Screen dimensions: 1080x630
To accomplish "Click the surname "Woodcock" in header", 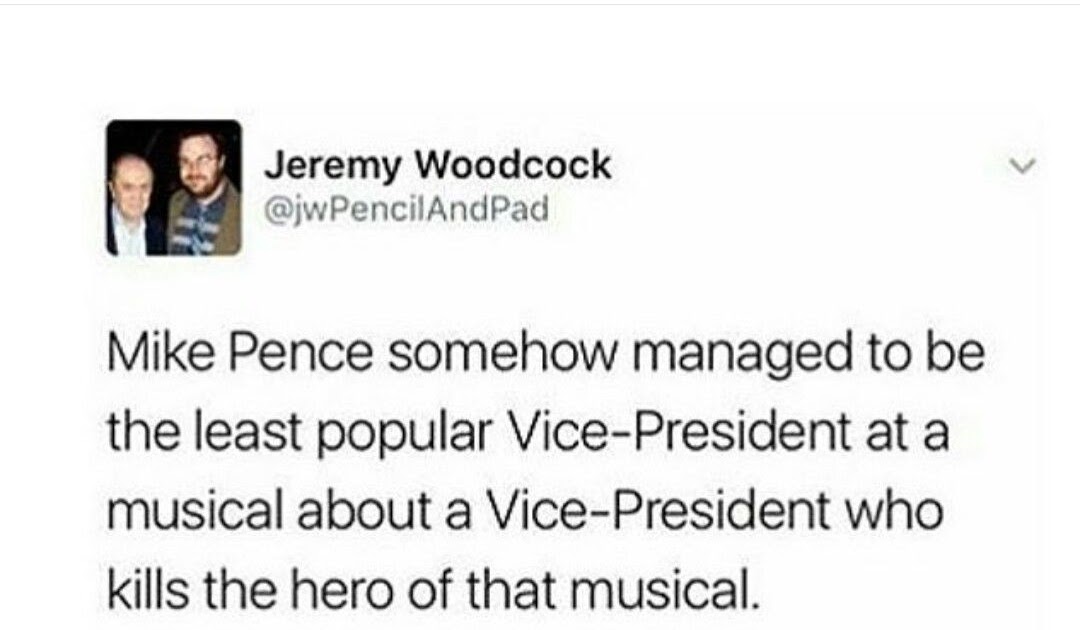I will (514, 165).
